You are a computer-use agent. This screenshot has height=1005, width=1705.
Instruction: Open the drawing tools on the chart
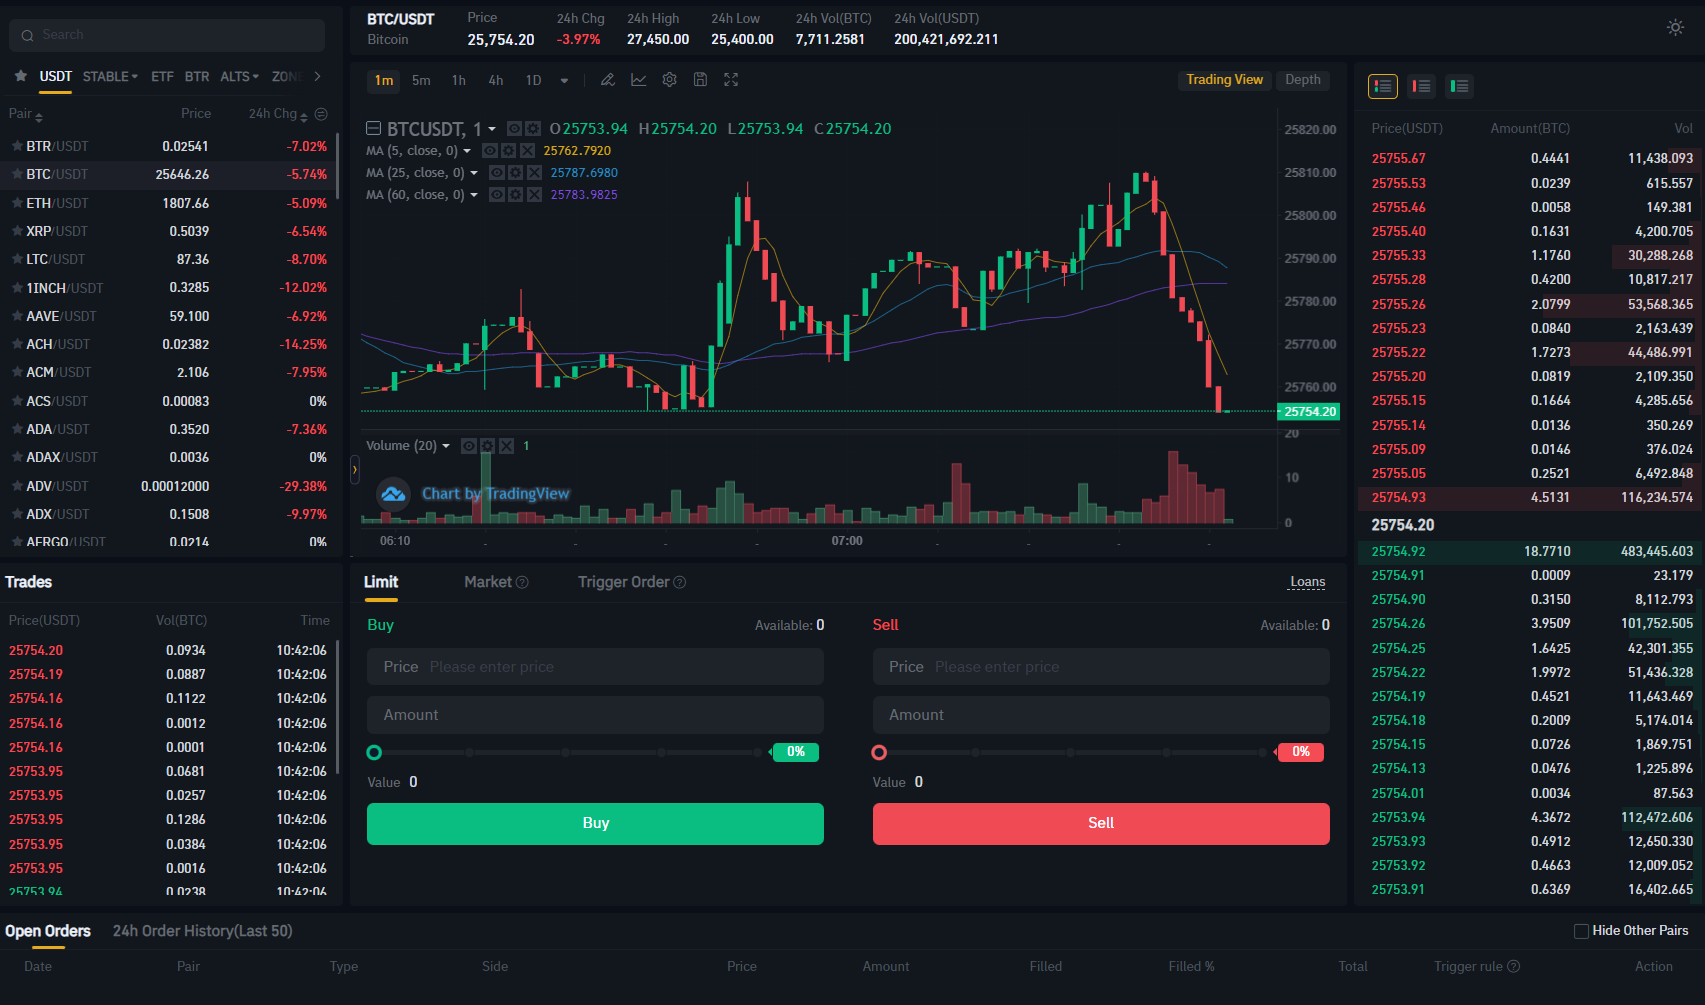[x=607, y=79]
